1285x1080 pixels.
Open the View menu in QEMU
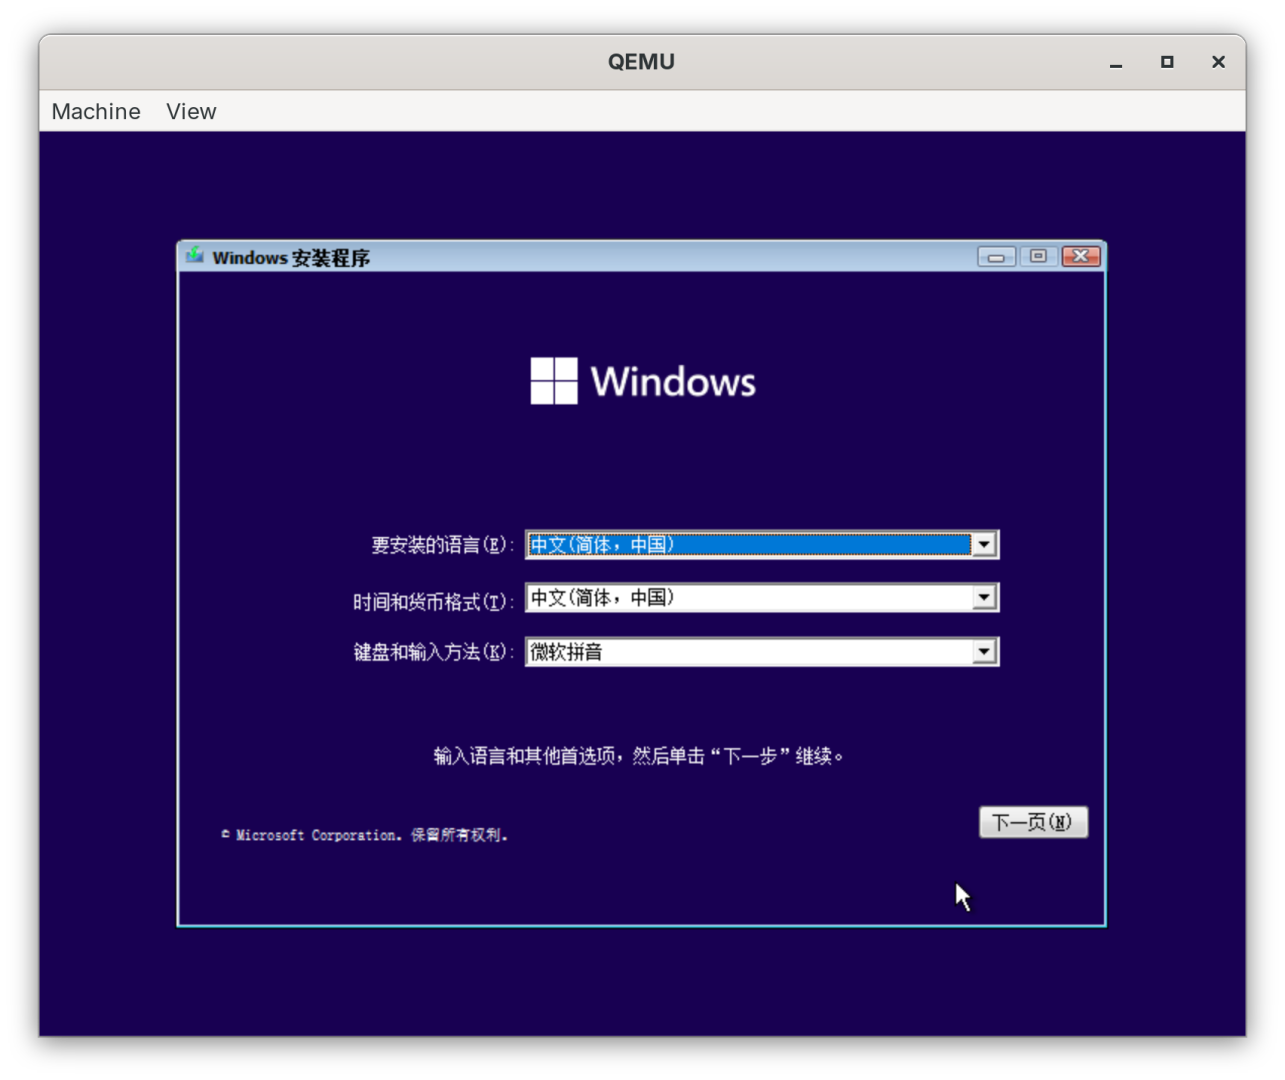coord(191,111)
